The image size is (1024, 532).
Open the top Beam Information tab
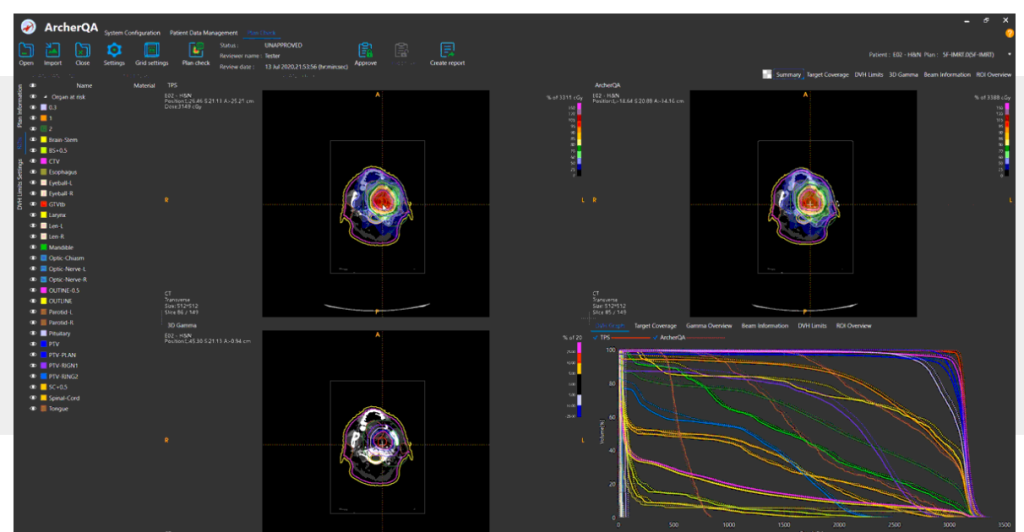tap(947, 74)
